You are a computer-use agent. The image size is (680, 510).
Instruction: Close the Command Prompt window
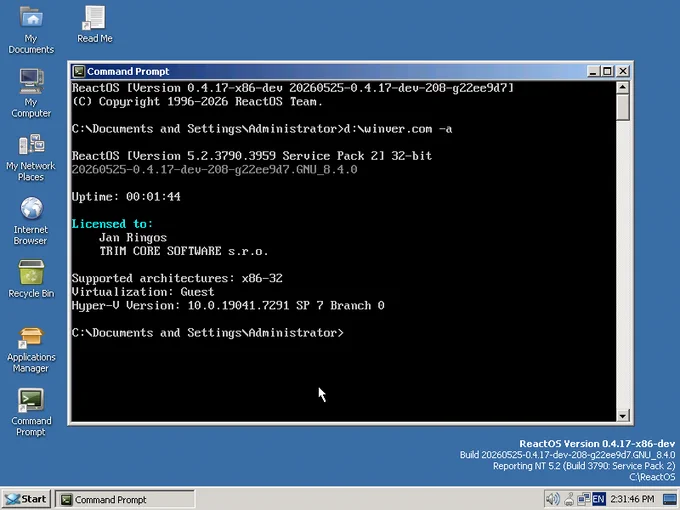pyautogui.click(x=623, y=71)
